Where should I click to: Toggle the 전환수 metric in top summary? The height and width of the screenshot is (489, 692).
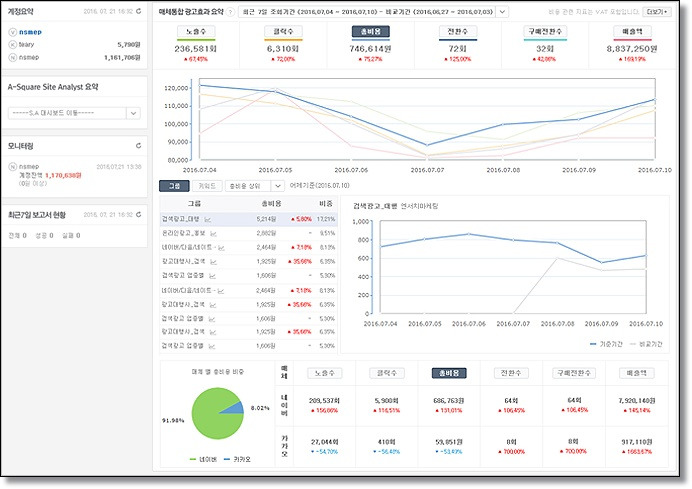[x=457, y=31]
